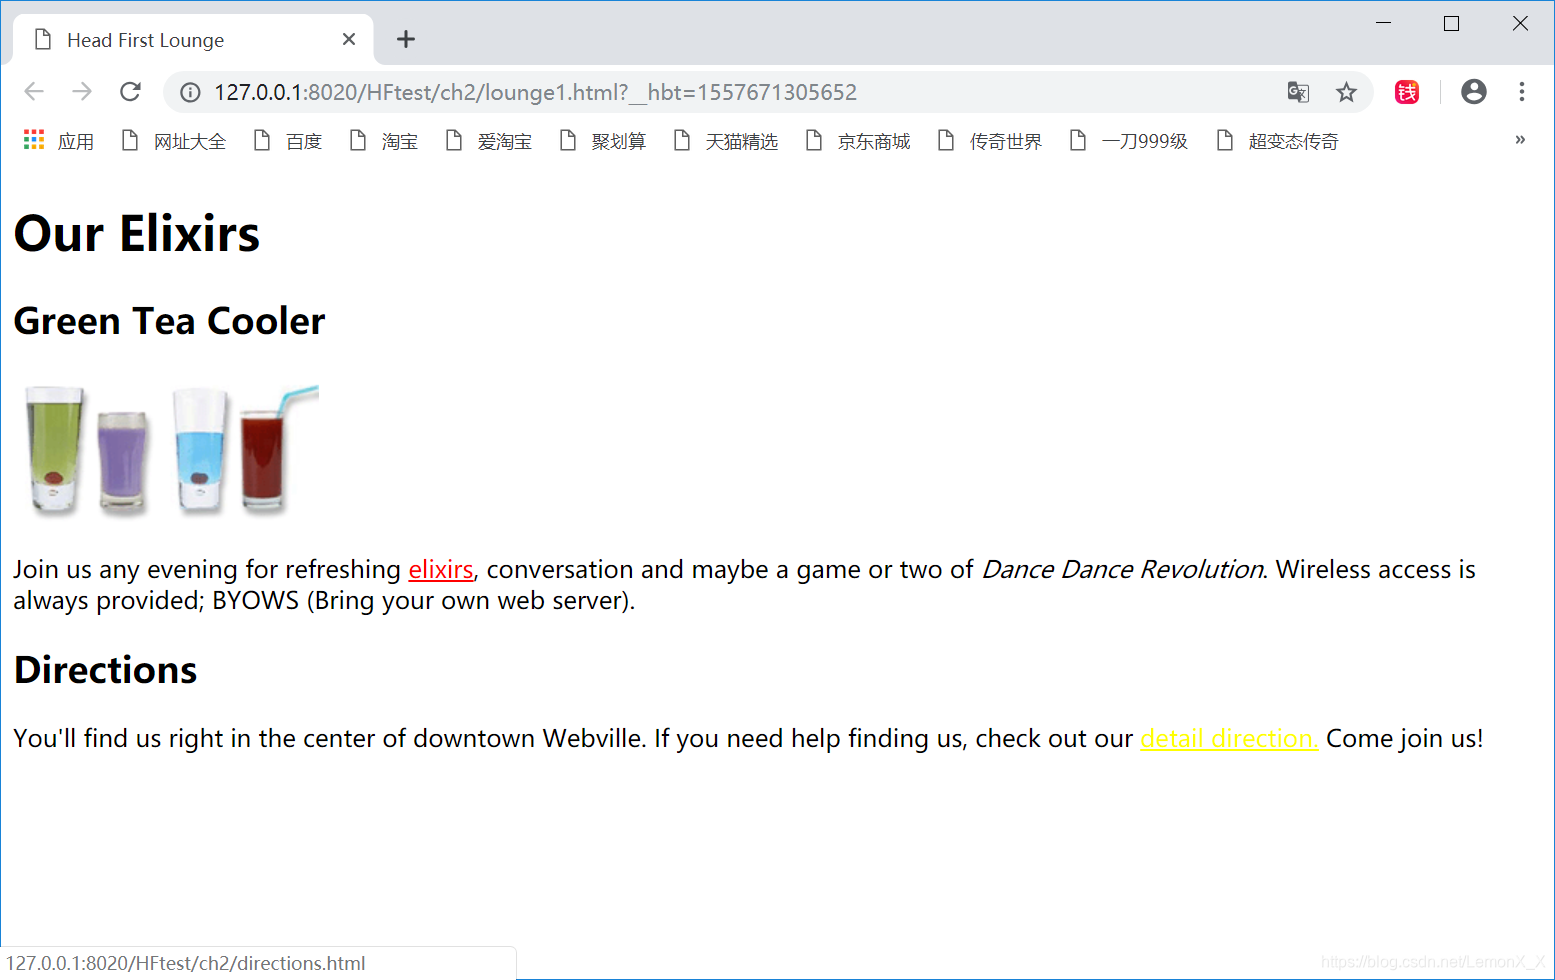Expand hidden bookmarks with the chevron
This screenshot has width=1555, height=980.
[1520, 140]
